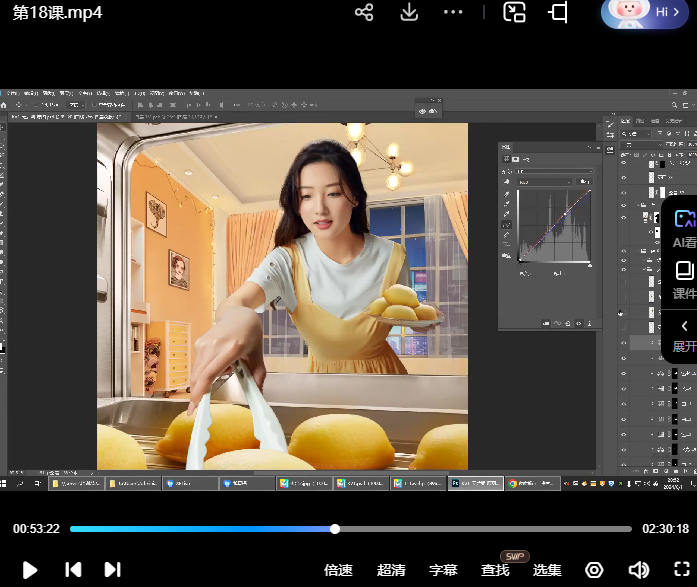Open the 超清 video quality menu
This screenshot has width=697, height=587.
391,570
